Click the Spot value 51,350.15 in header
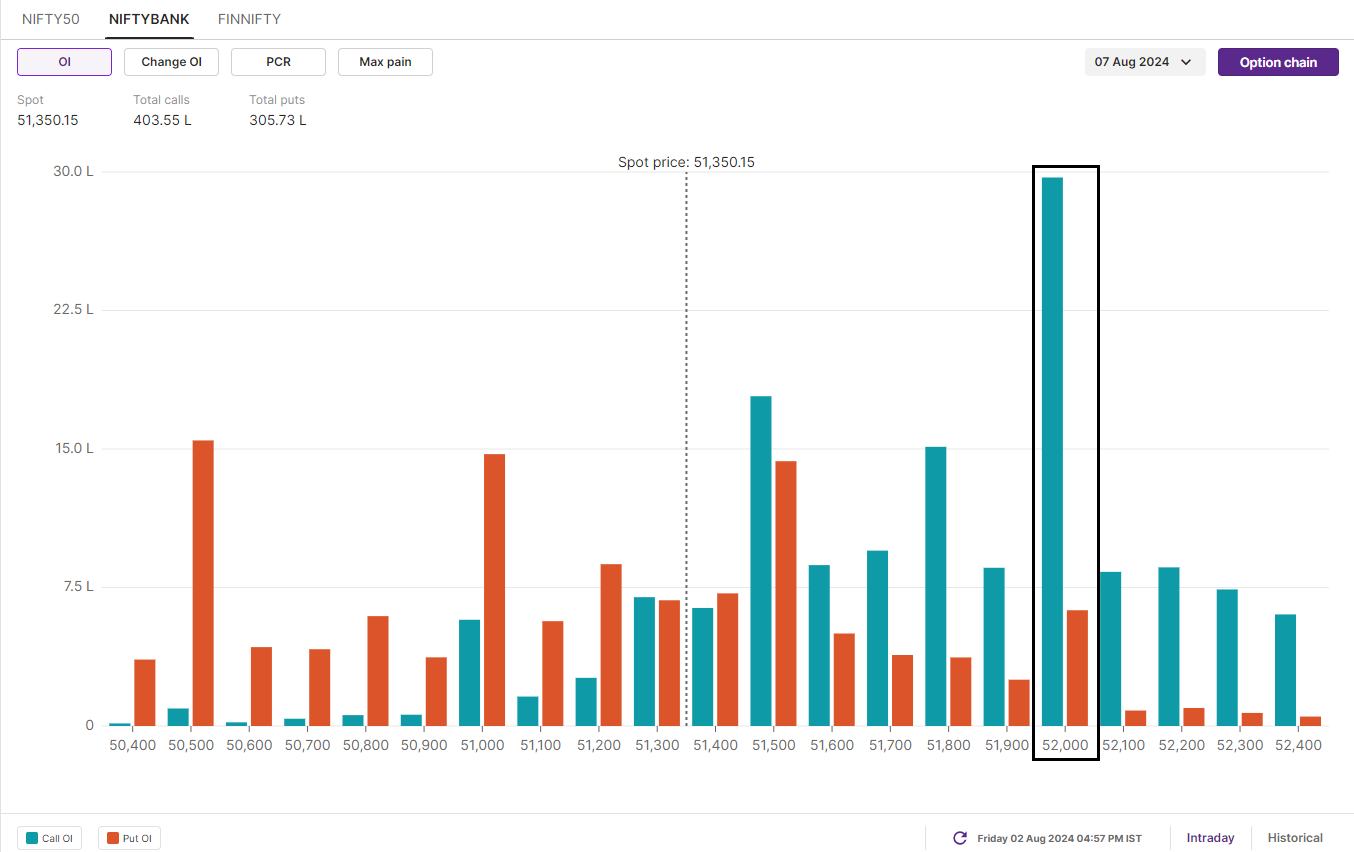This screenshot has width=1354, height=852. pos(48,120)
